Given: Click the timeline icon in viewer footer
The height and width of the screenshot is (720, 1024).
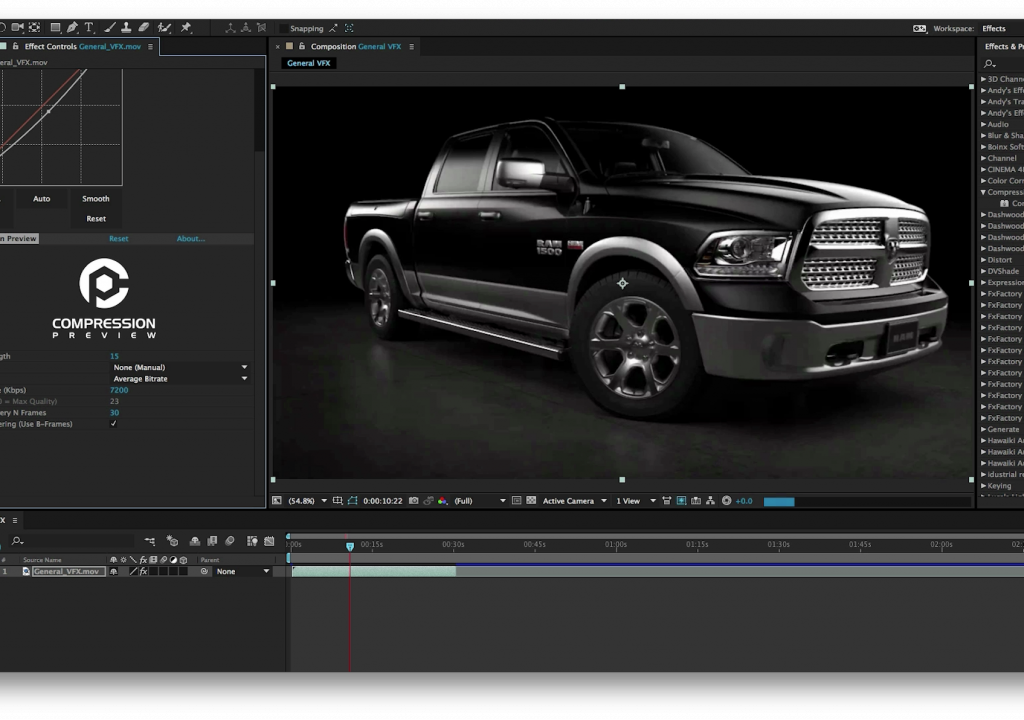Looking at the screenshot, I should (x=696, y=500).
